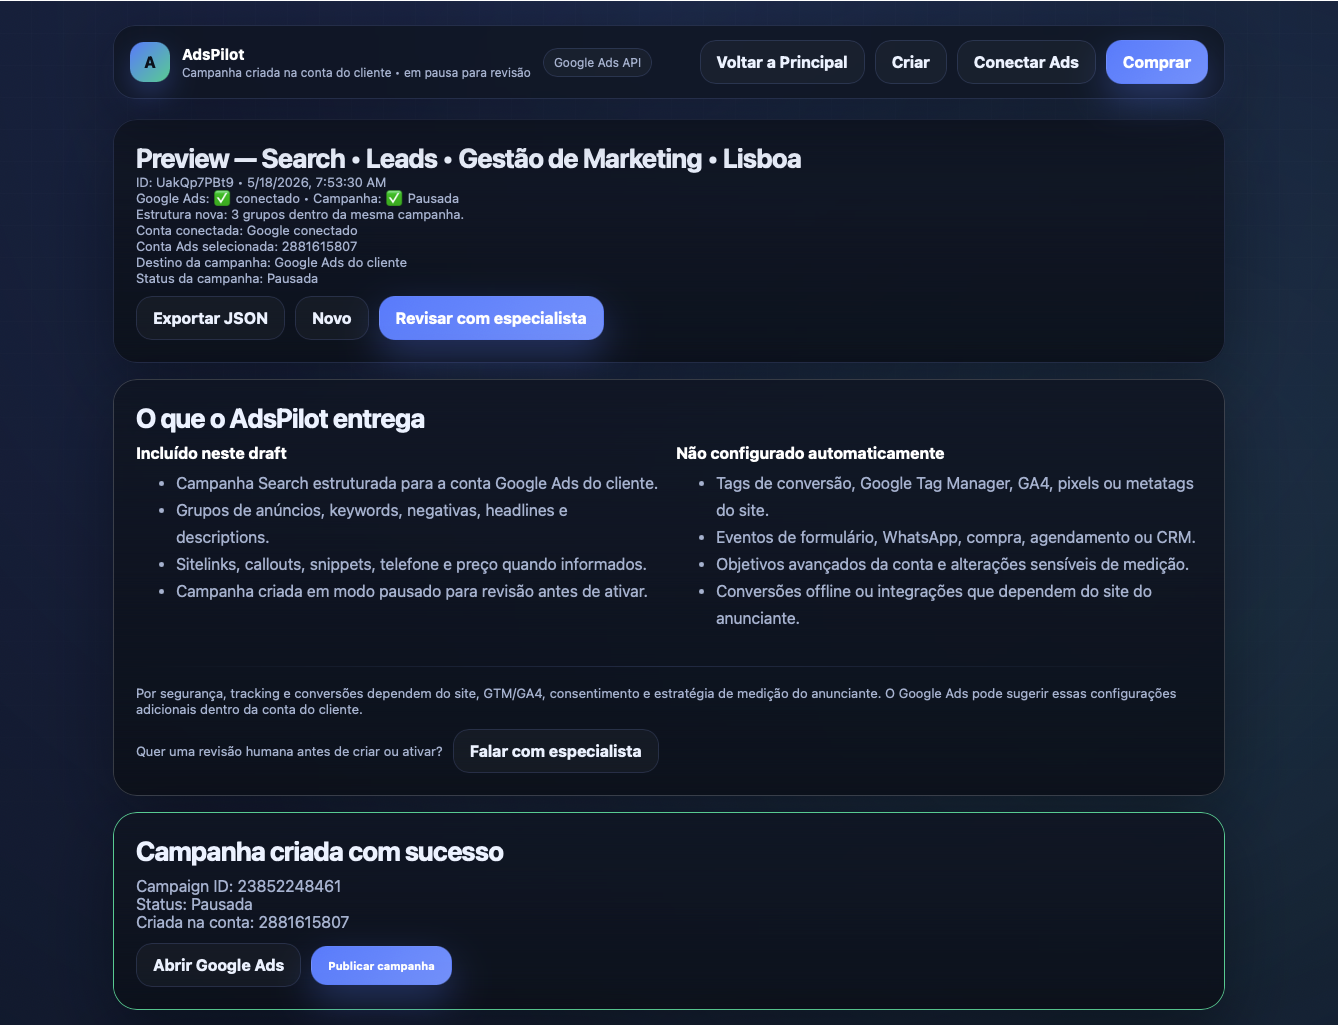
Task: Click 'Criada na conta: 2881615807' text
Action: (243, 922)
